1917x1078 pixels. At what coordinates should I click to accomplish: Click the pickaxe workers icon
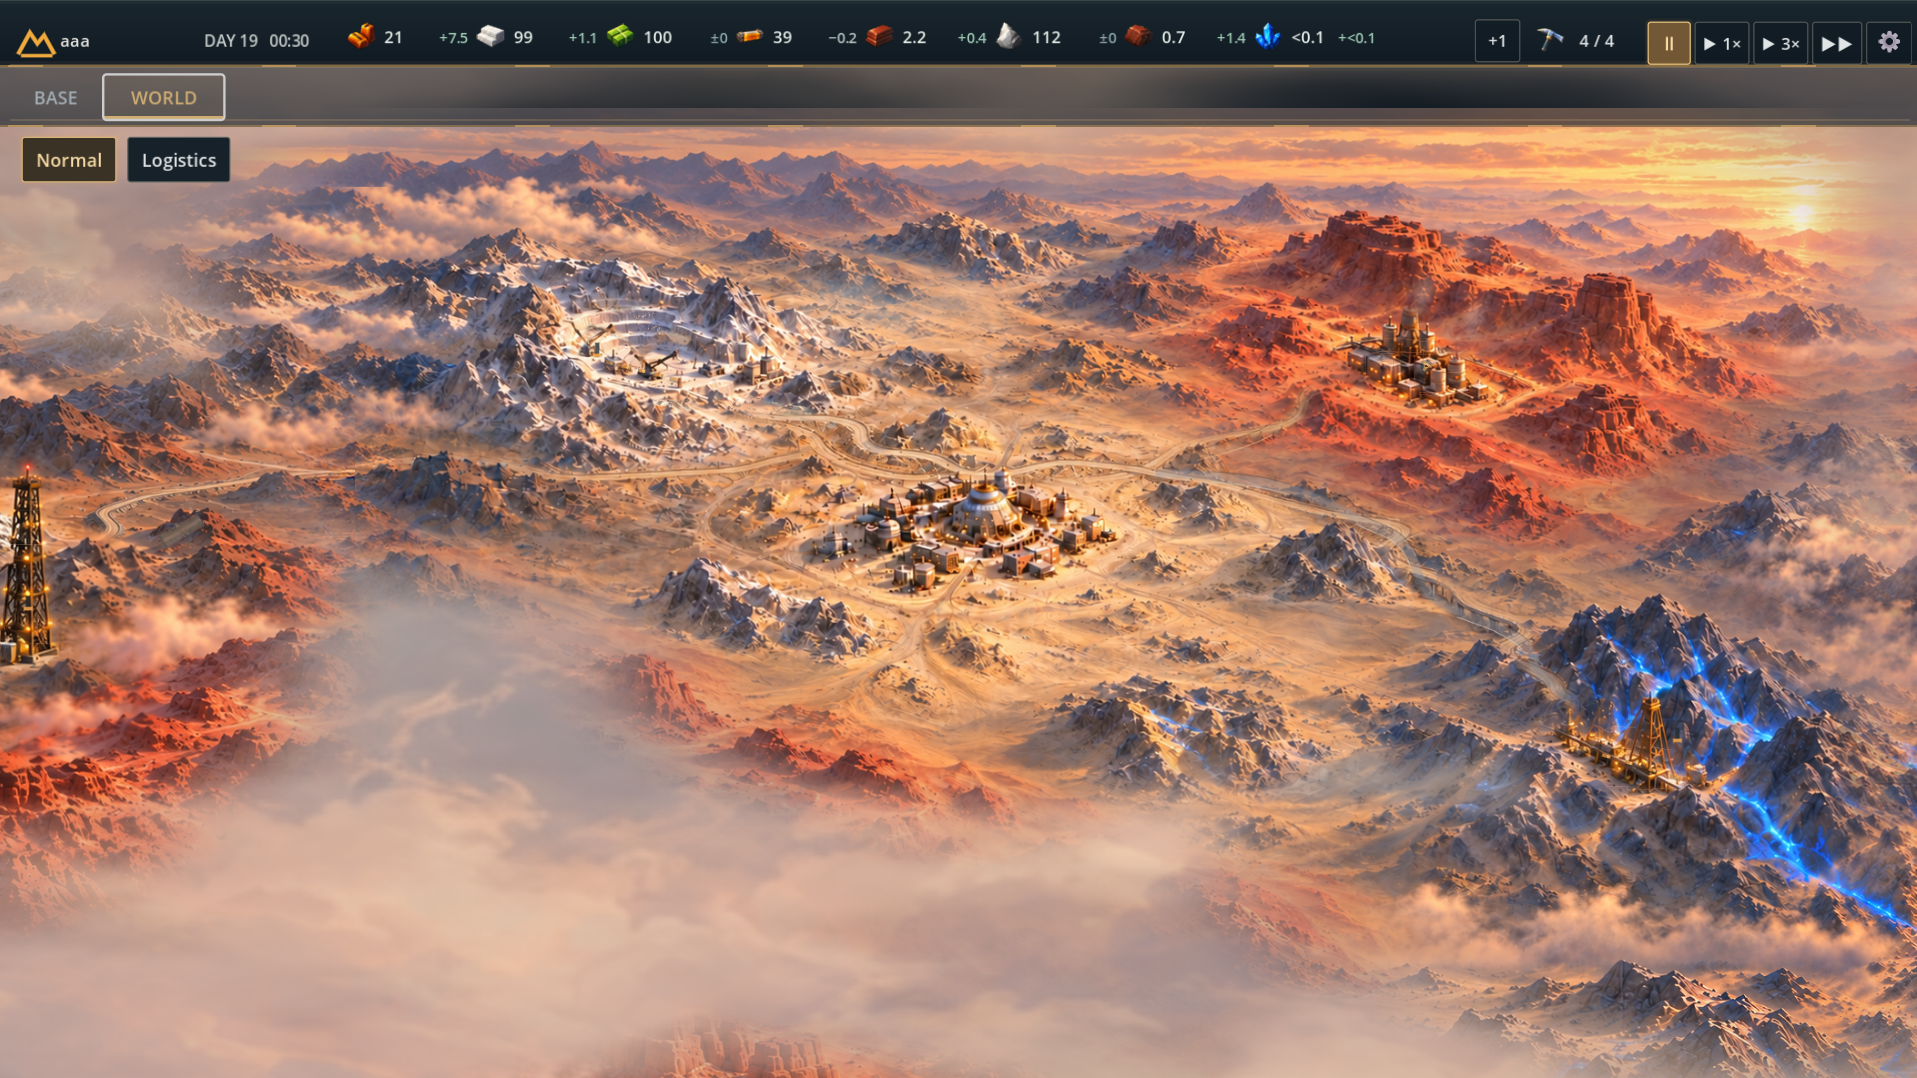point(1550,40)
